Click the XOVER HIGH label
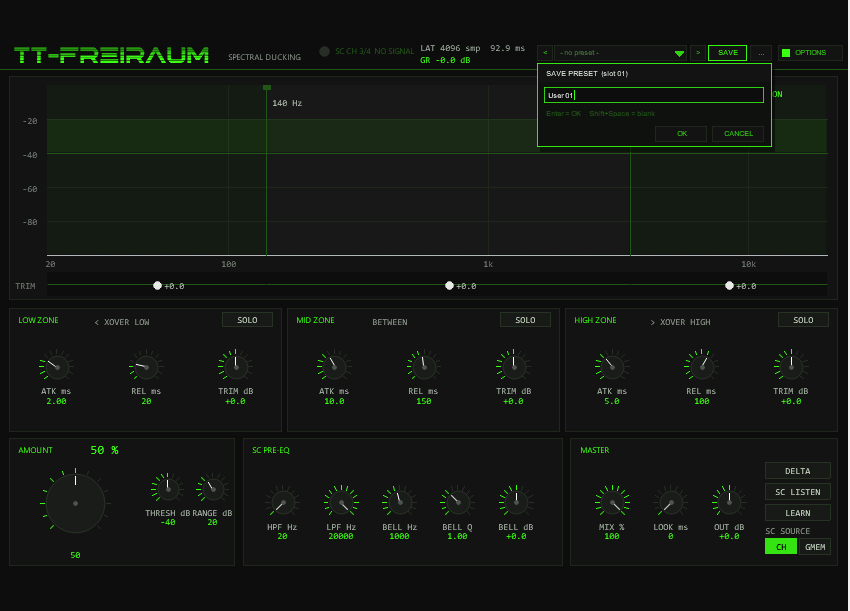 pyautogui.click(x=680, y=322)
